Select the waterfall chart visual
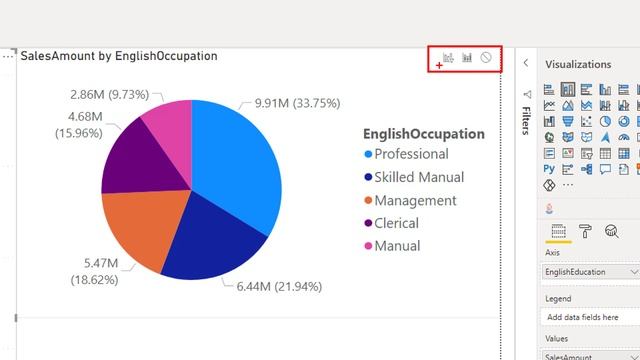 tap(549, 121)
